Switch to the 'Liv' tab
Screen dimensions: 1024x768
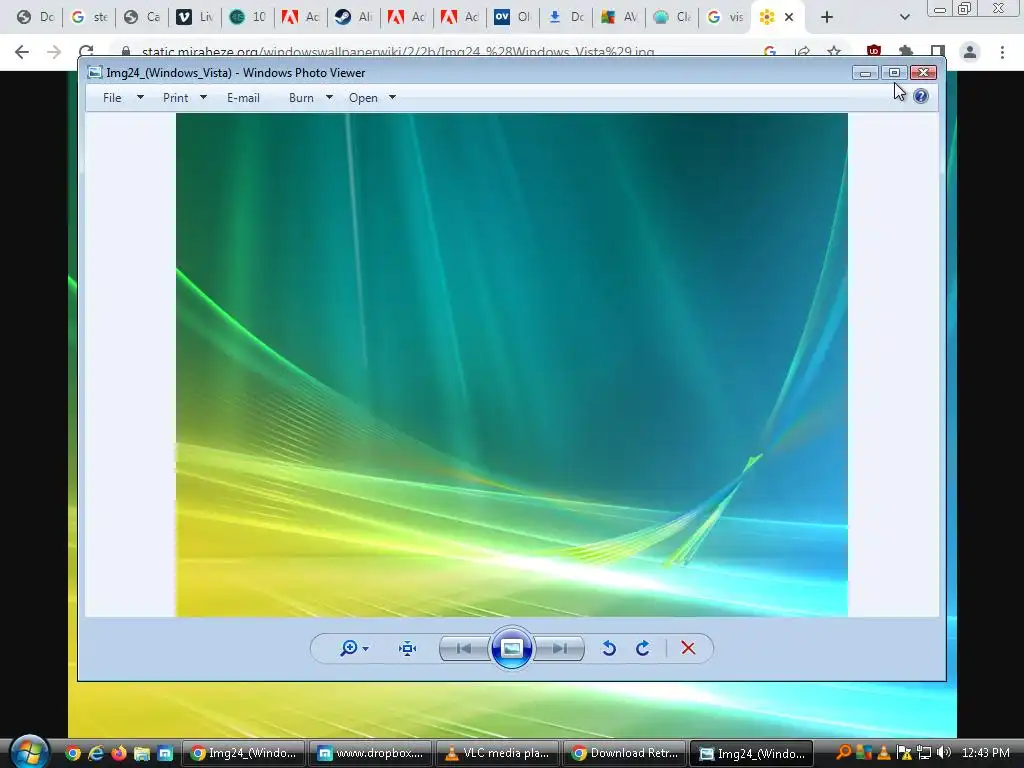tap(195, 17)
